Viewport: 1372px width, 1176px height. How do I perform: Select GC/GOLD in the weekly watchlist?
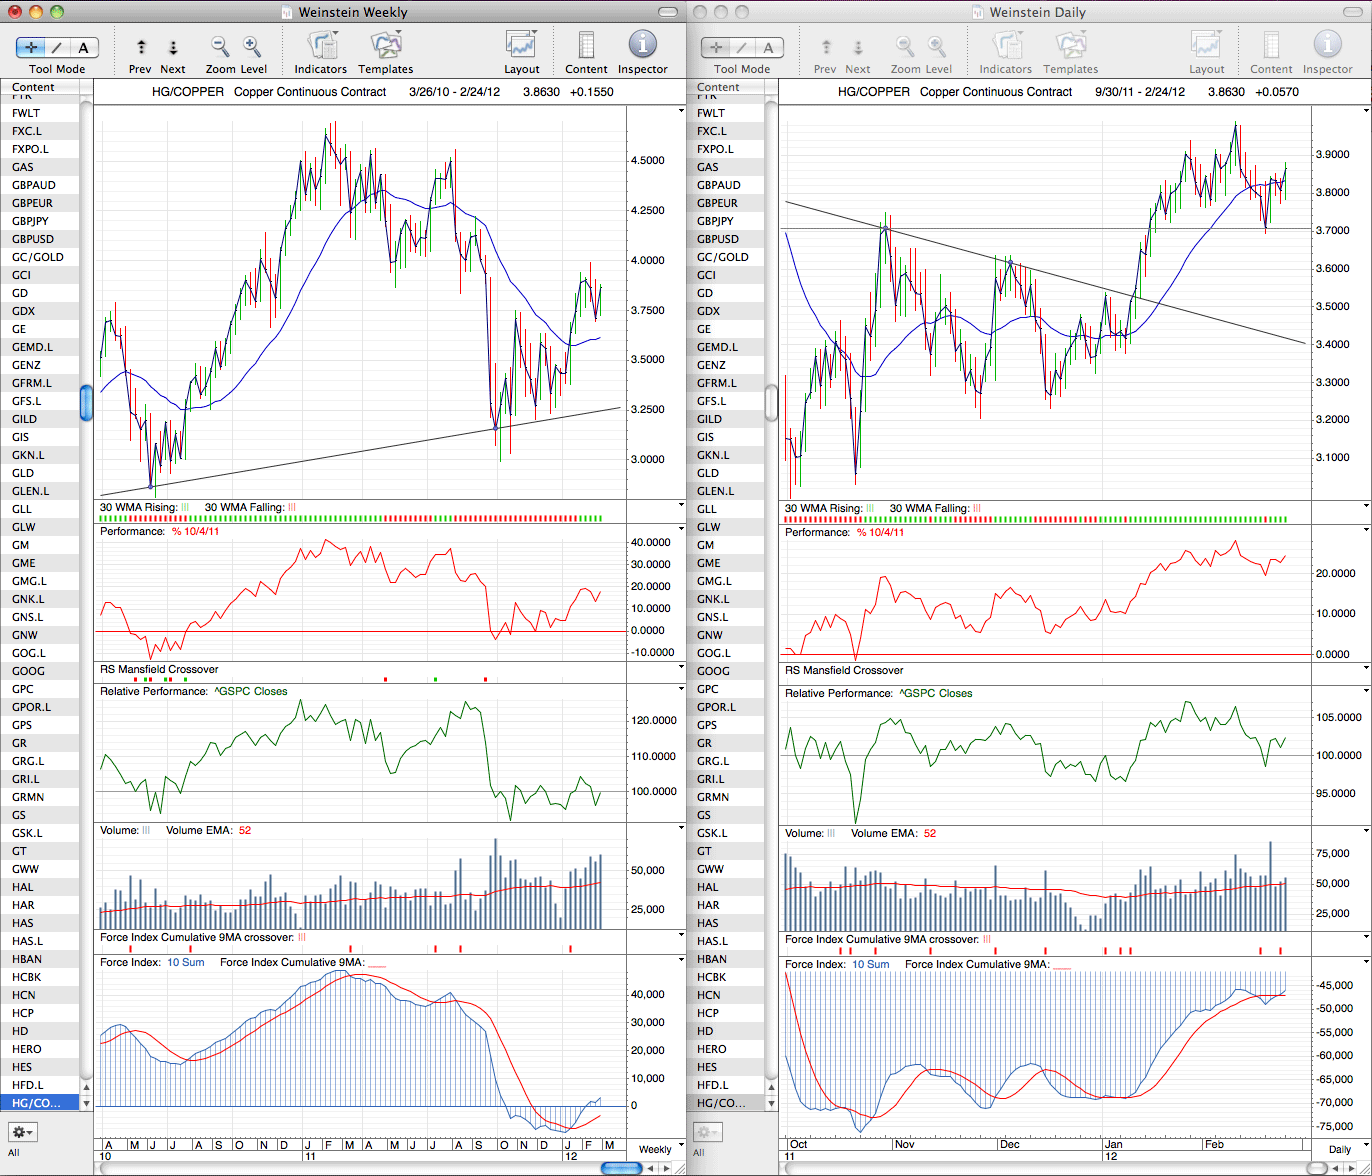coord(40,257)
